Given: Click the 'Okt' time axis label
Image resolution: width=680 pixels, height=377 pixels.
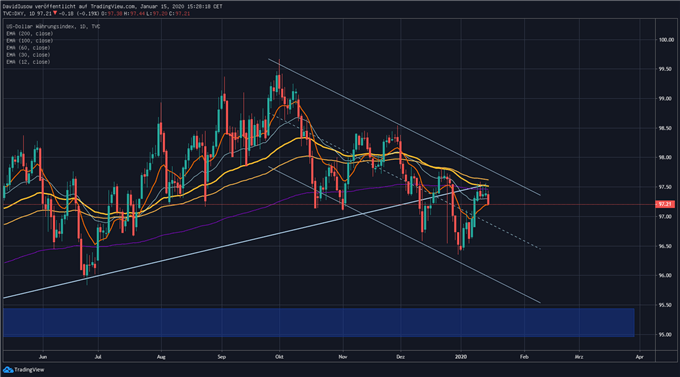Looking at the screenshot, I should (279, 357).
